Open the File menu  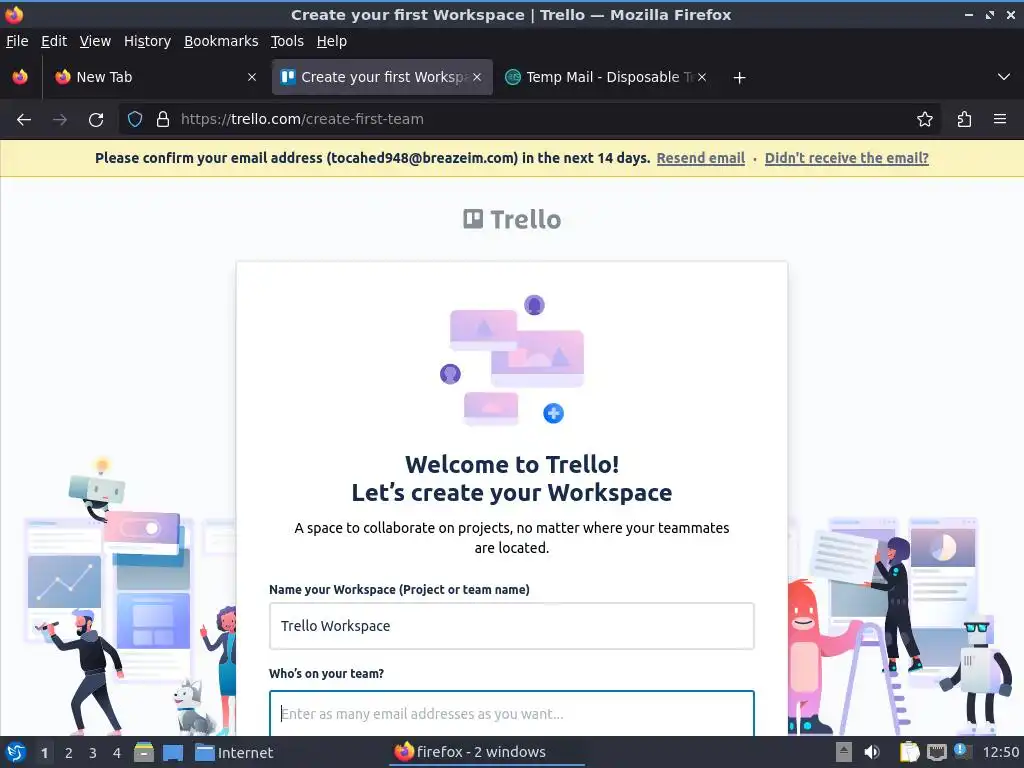pyautogui.click(x=17, y=41)
